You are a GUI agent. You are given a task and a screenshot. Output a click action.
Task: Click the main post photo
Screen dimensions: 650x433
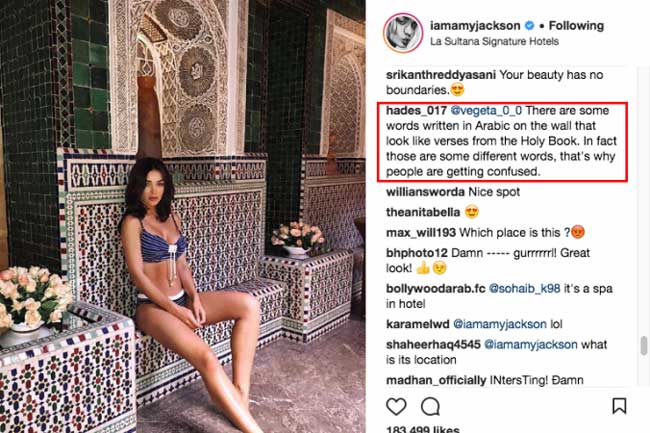pyautogui.click(x=182, y=216)
